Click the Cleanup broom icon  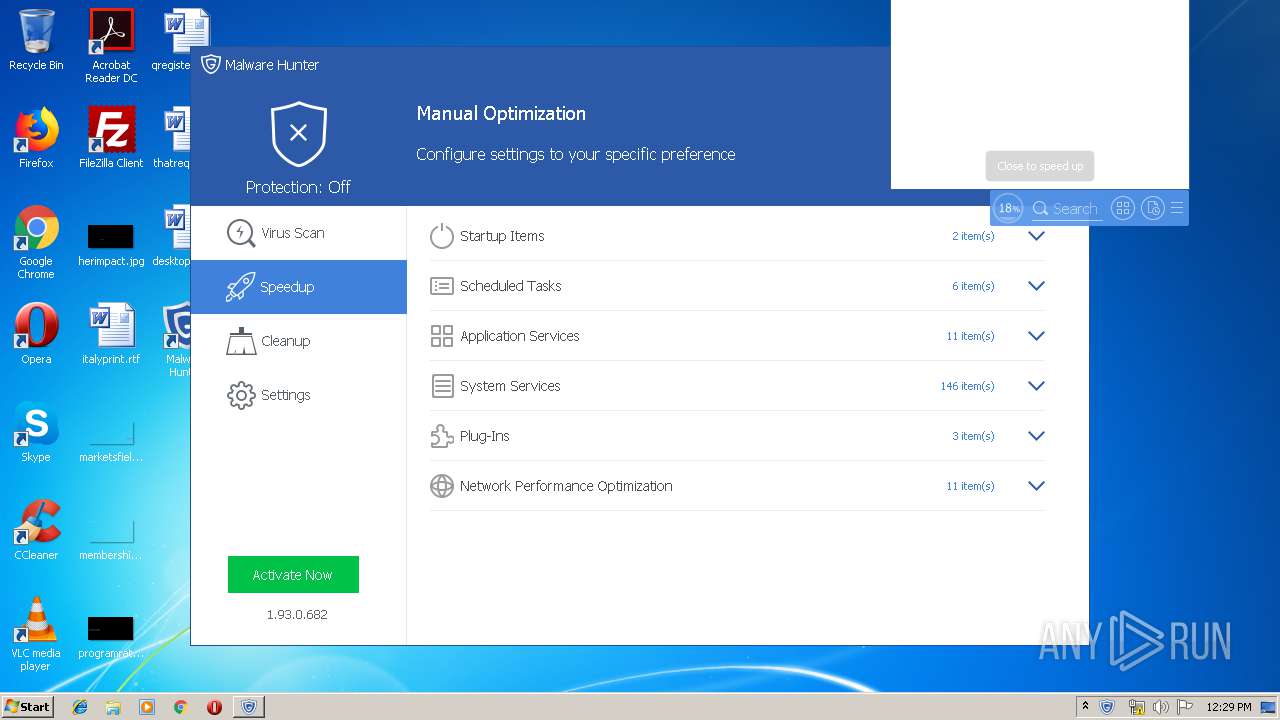pyautogui.click(x=240, y=341)
